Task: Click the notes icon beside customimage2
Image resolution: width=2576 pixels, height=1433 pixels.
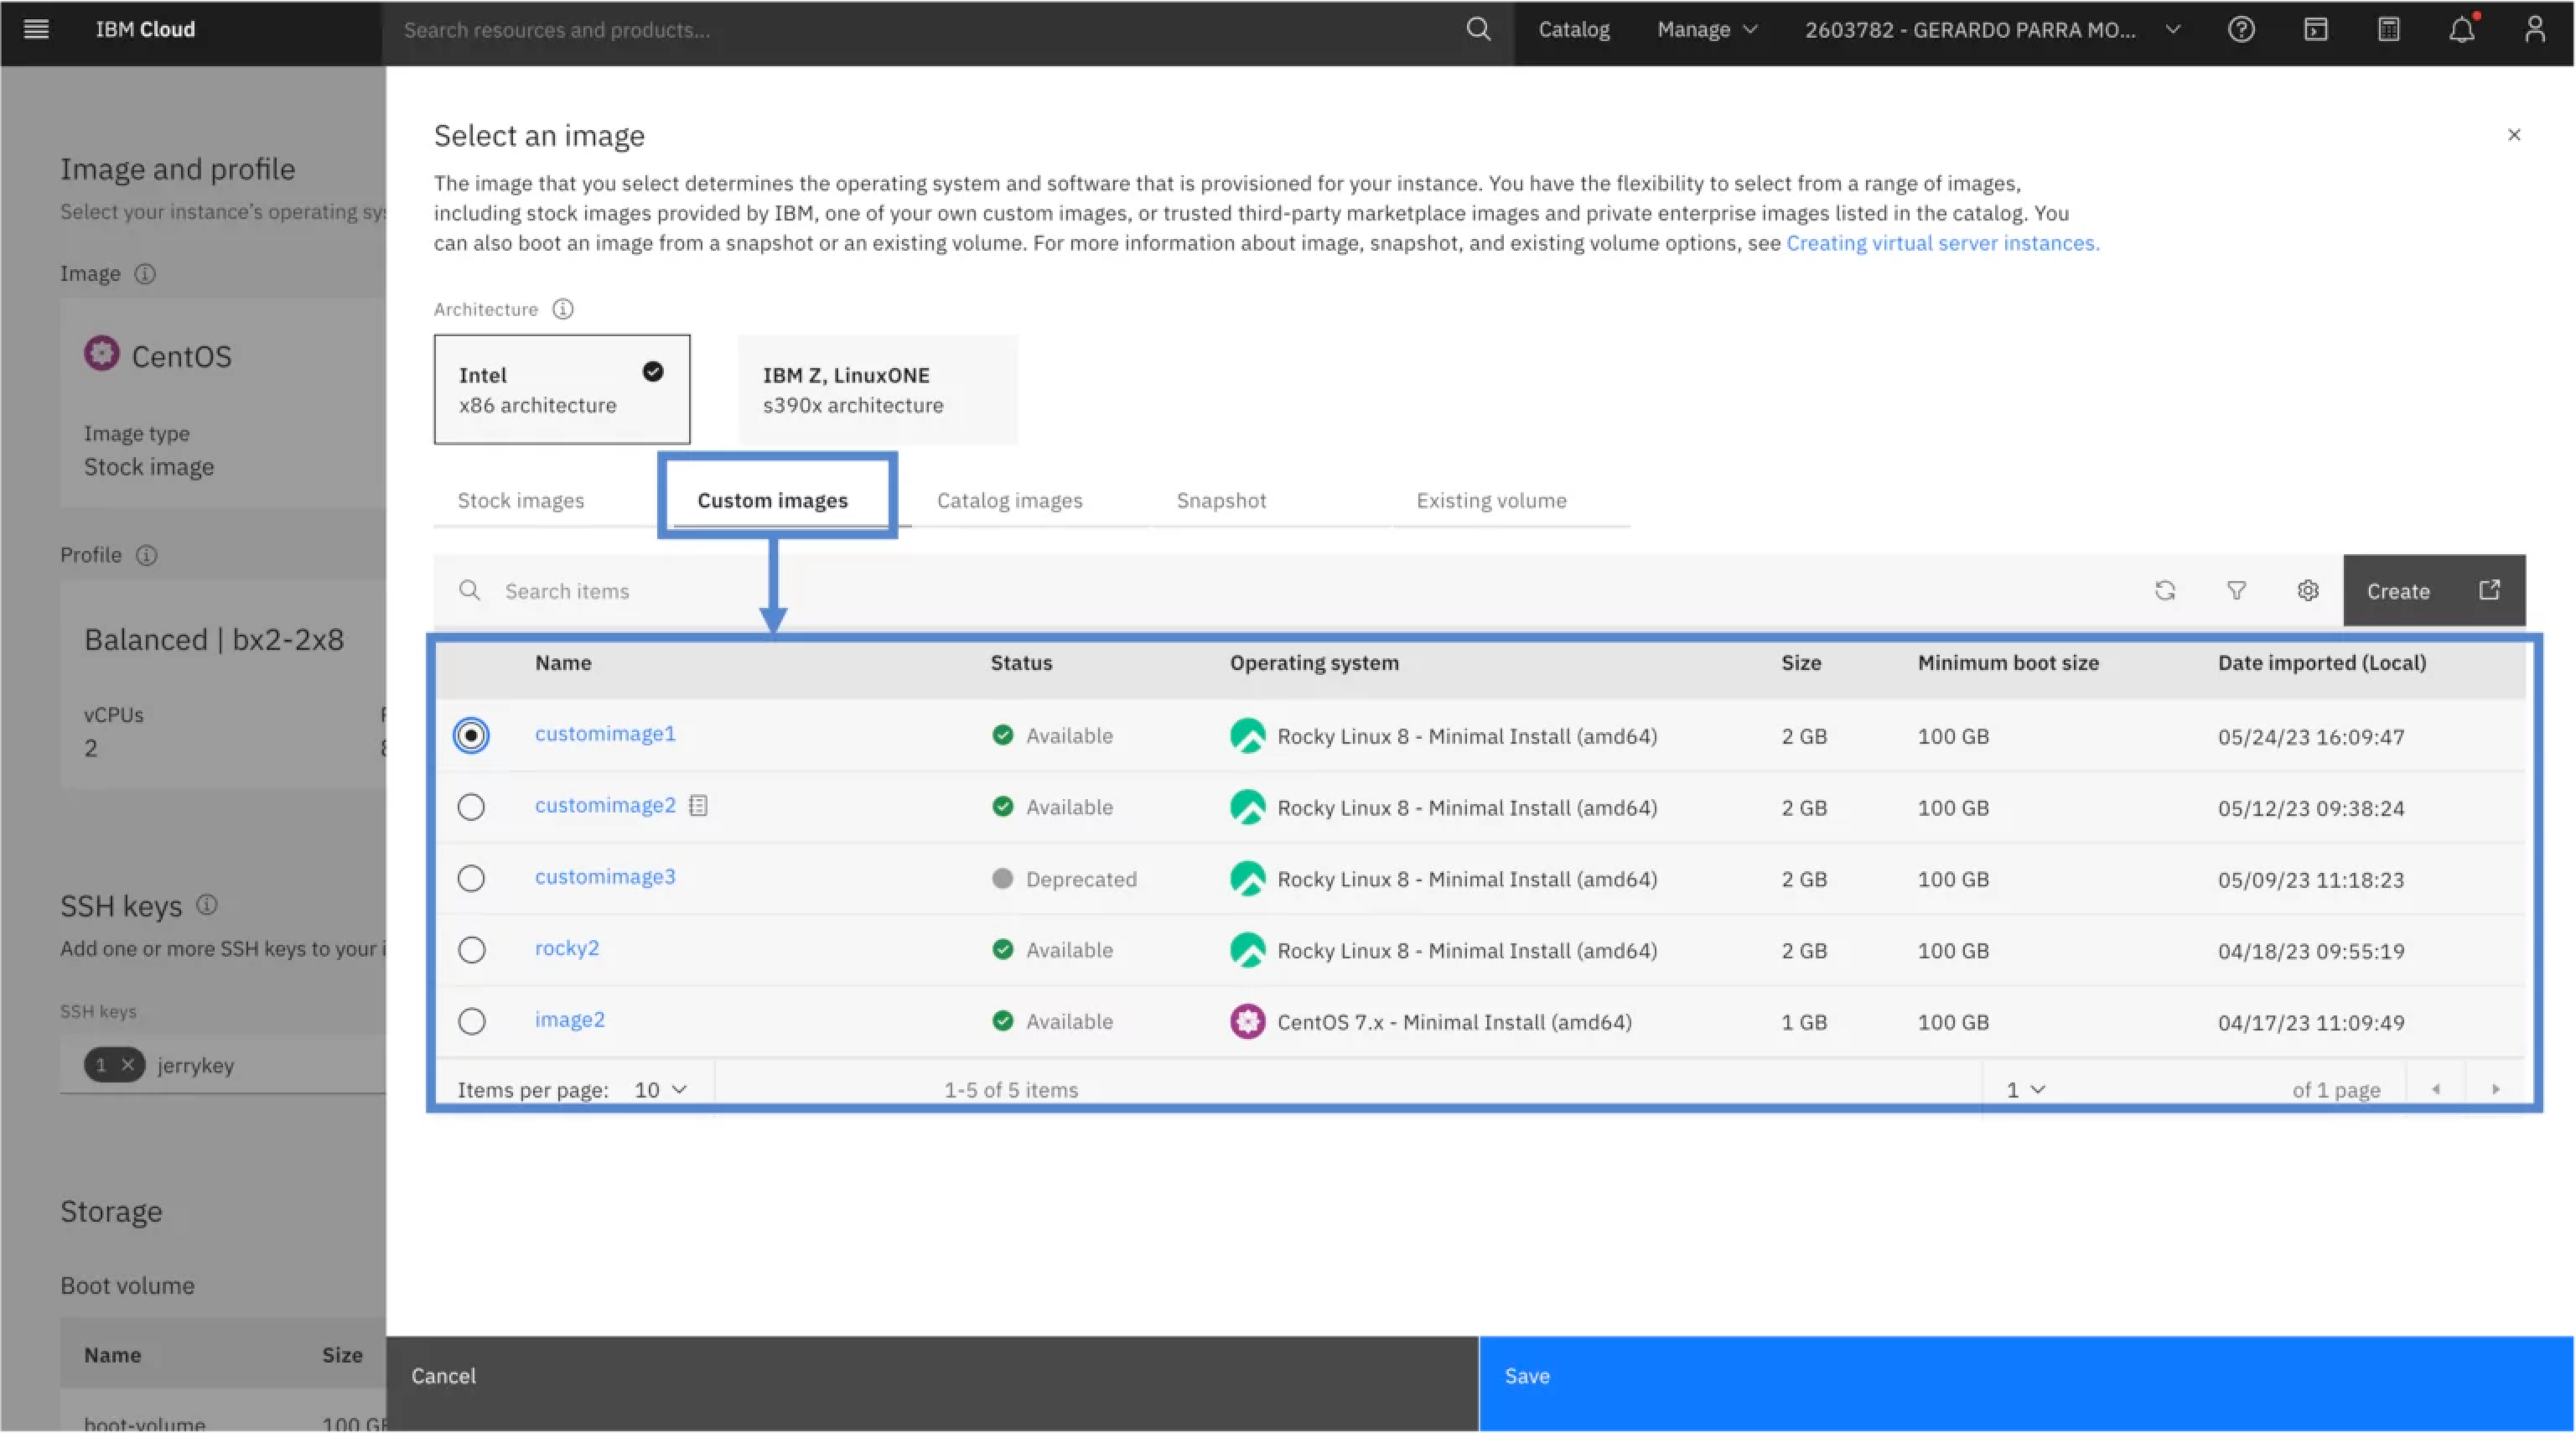Action: (x=698, y=805)
